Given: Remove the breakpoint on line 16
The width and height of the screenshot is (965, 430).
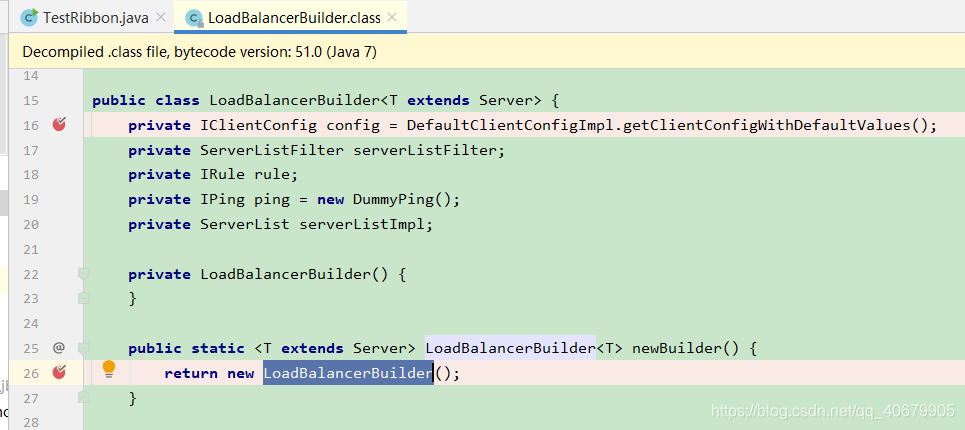Looking at the screenshot, I should coord(59,125).
